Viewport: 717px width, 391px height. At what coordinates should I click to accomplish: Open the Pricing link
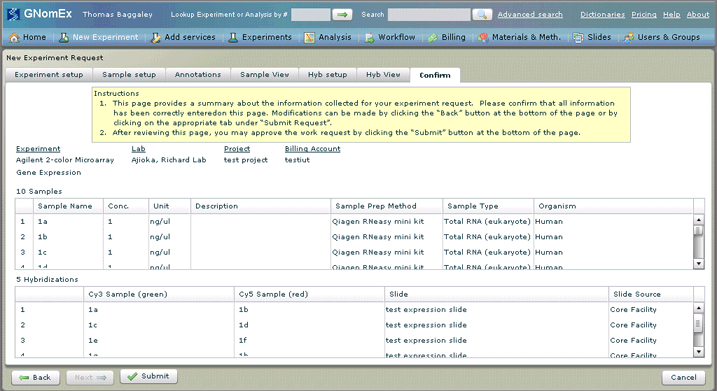[644, 15]
